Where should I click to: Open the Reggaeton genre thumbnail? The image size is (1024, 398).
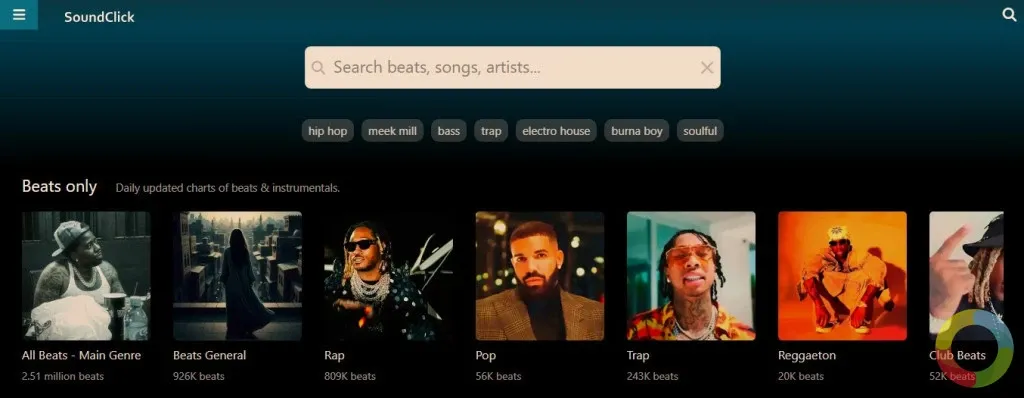point(842,276)
